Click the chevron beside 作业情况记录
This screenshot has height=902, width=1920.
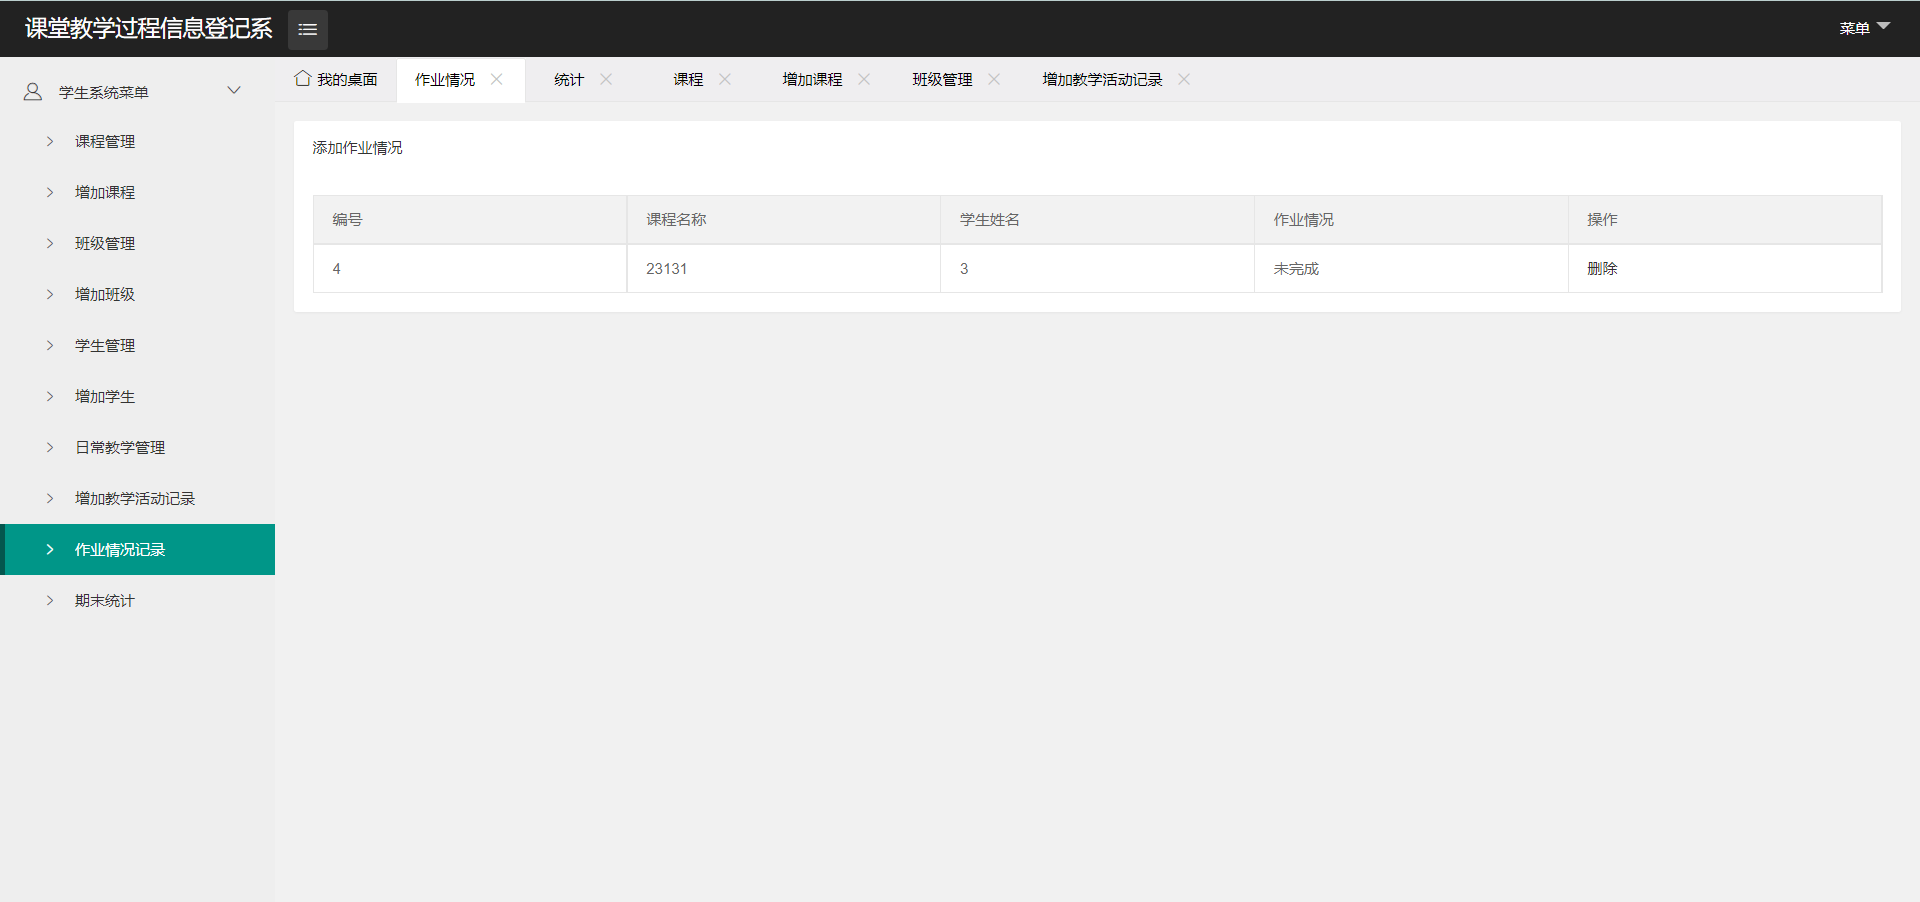(x=50, y=549)
